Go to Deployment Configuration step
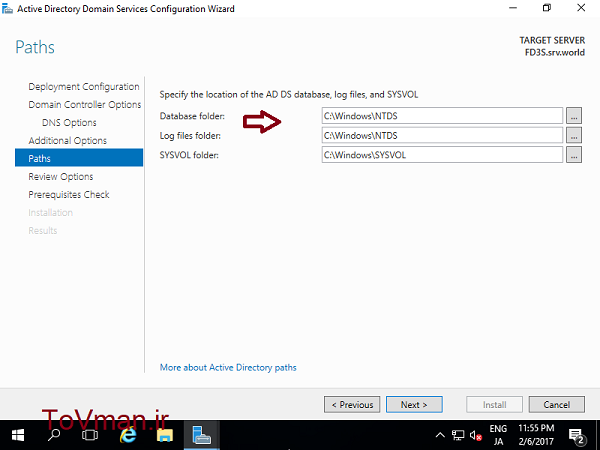 (84, 86)
